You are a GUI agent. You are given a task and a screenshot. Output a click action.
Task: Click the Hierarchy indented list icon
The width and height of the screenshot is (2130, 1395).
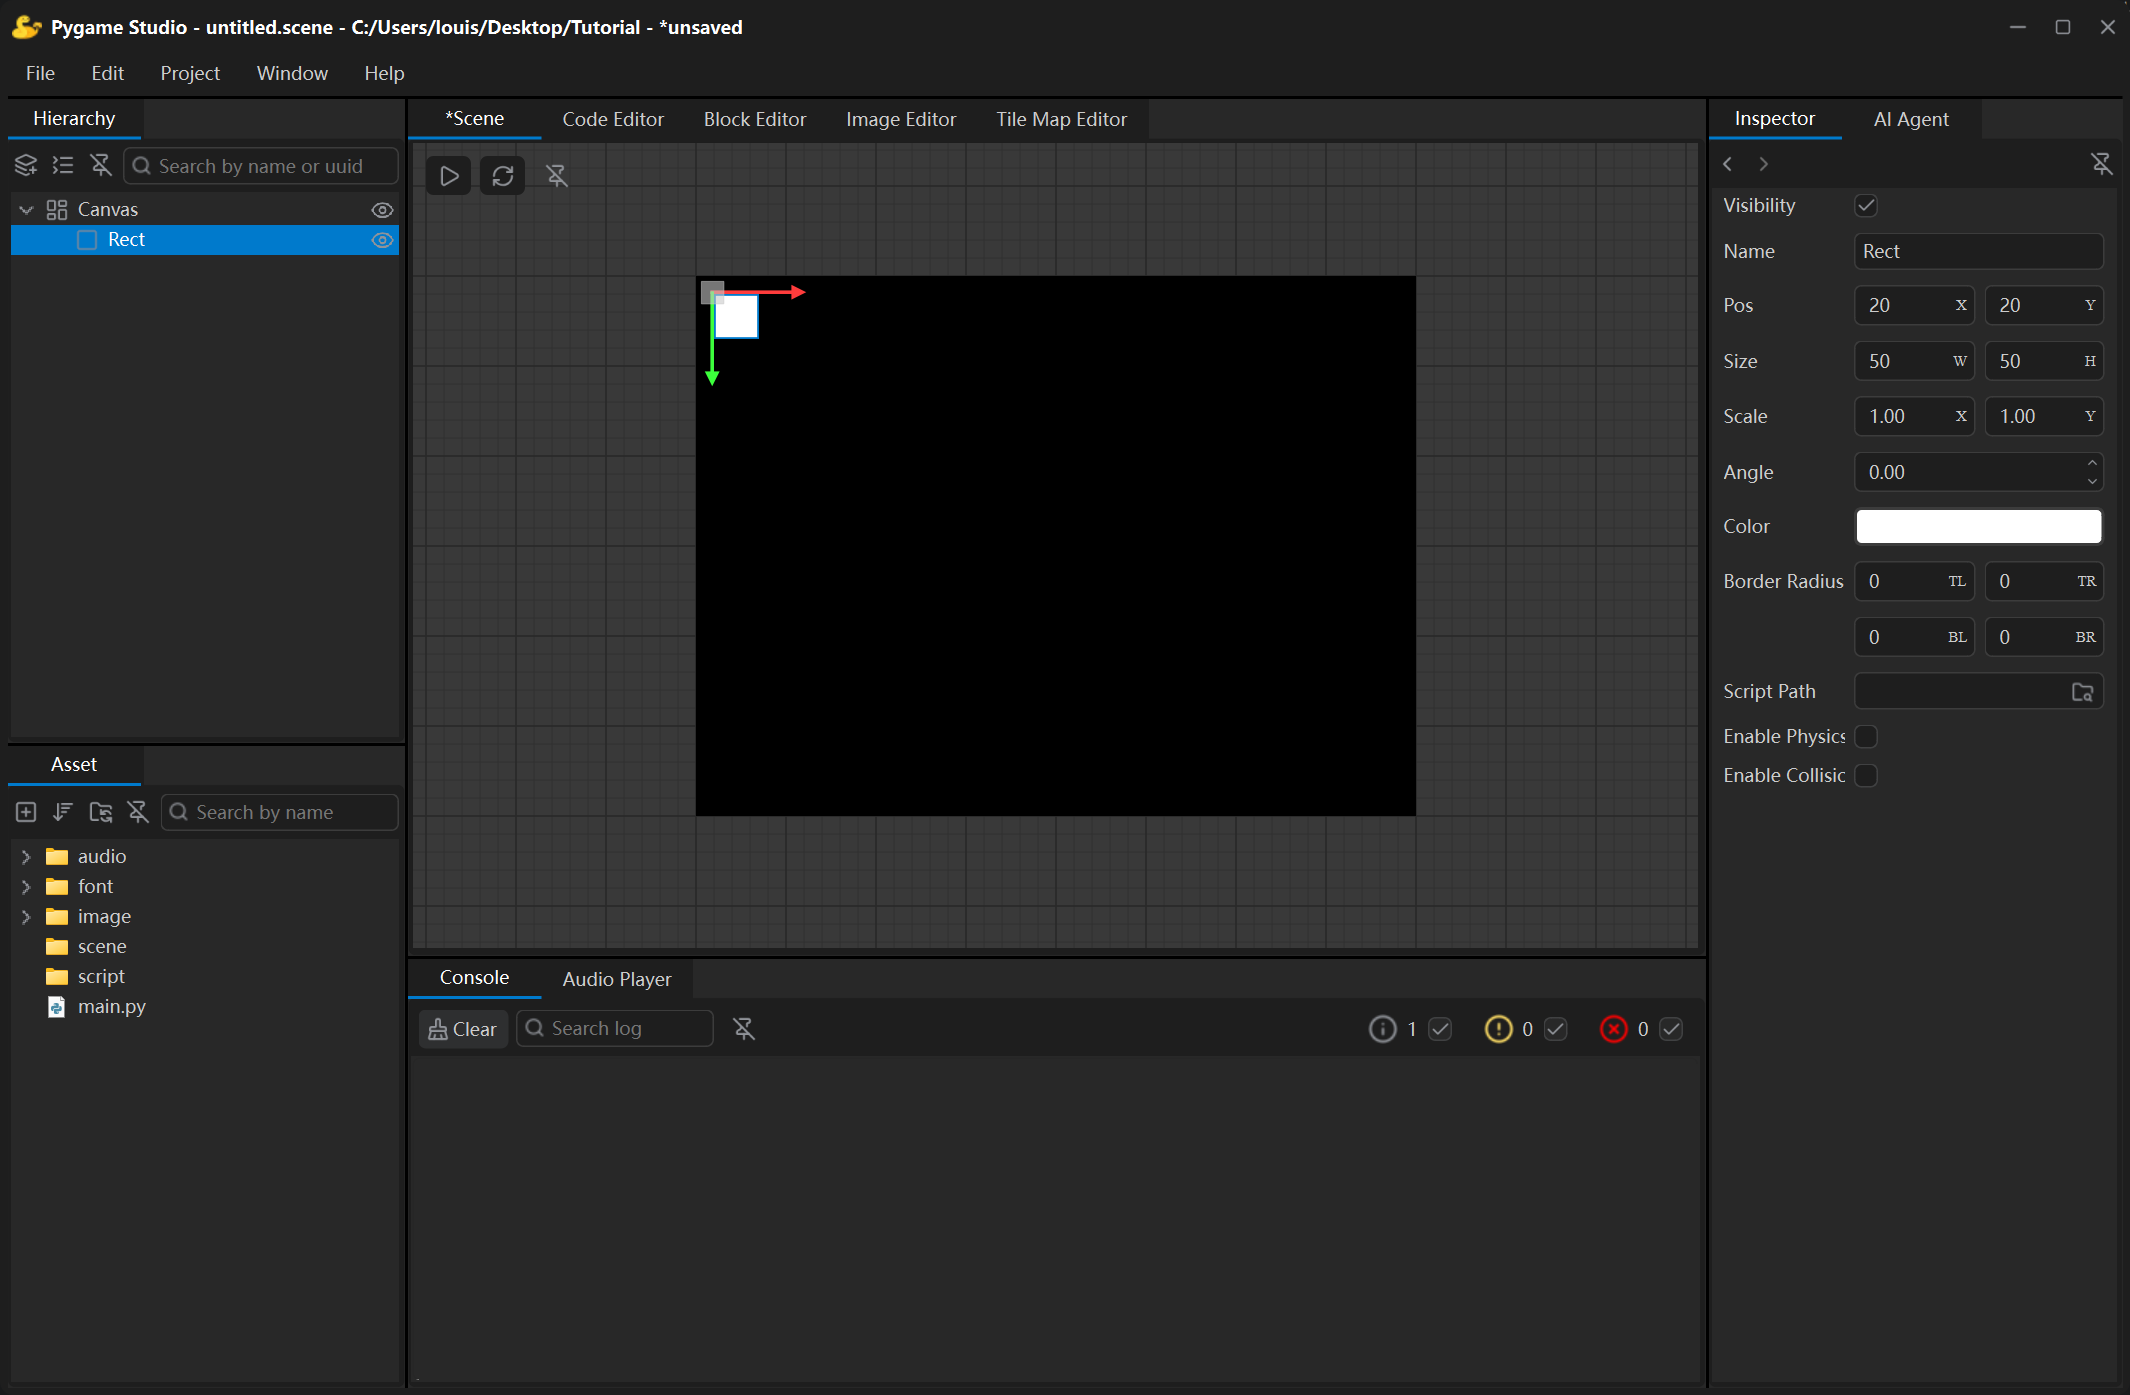click(x=63, y=165)
